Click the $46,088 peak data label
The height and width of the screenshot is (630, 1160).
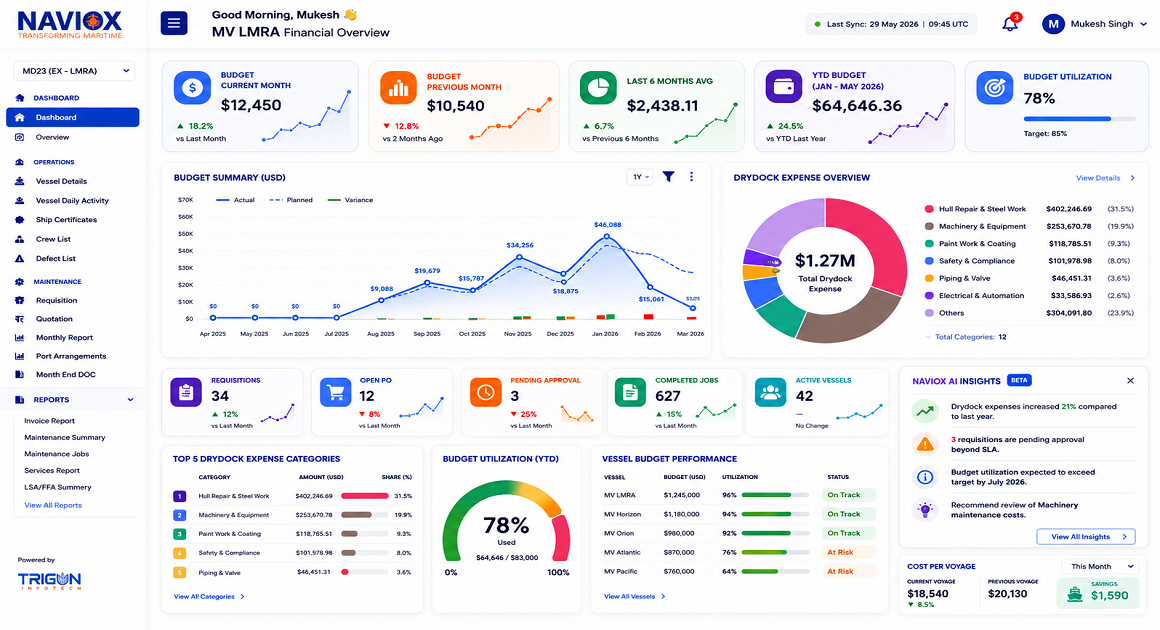[x=607, y=225]
